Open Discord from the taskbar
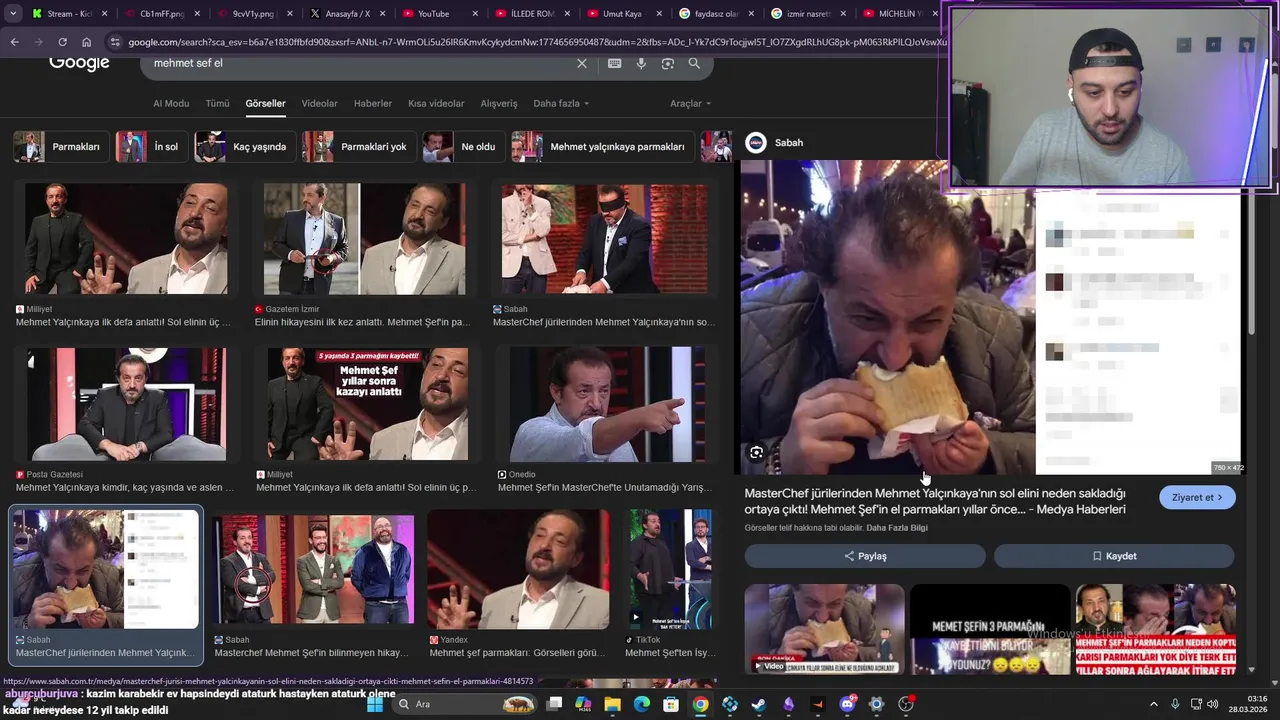This screenshot has height=720, width=1280. click(847, 704)
